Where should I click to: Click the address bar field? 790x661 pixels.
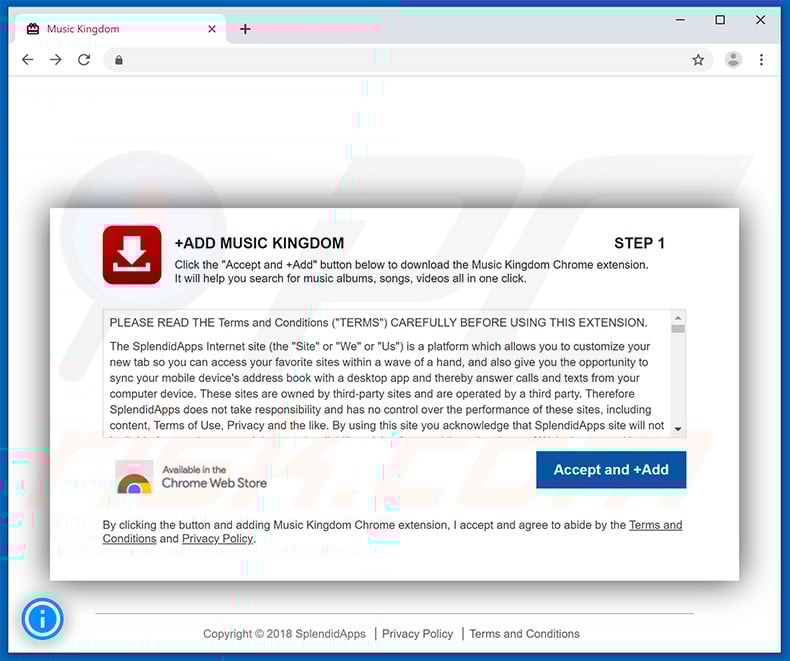click(407, 60)
